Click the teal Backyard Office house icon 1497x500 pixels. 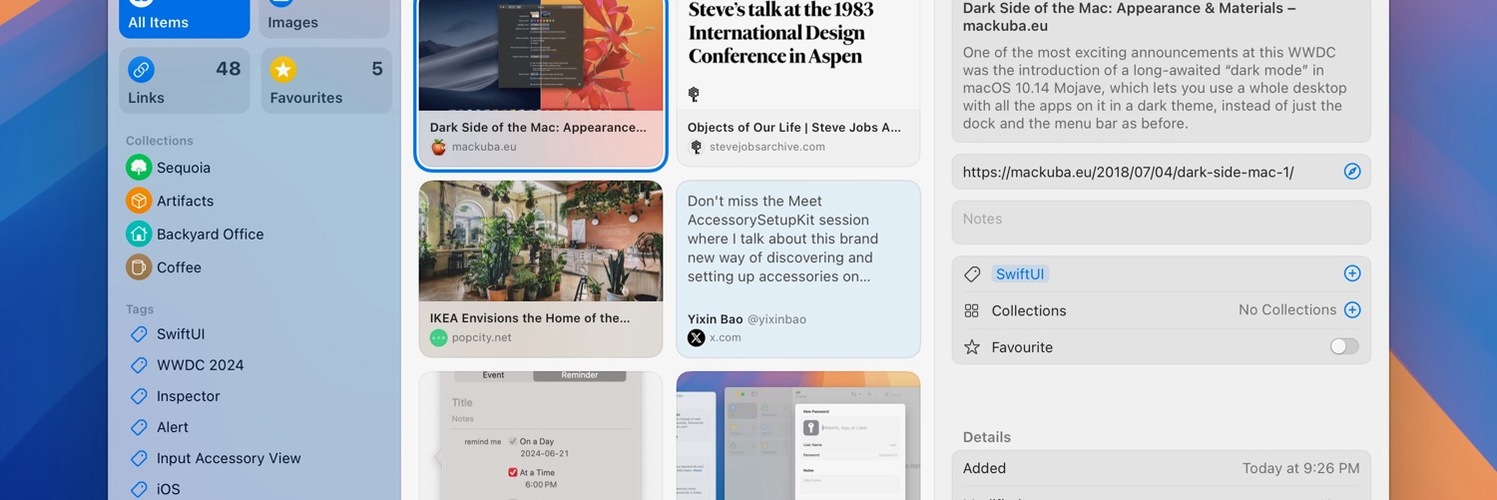click(x=139, y=234)
